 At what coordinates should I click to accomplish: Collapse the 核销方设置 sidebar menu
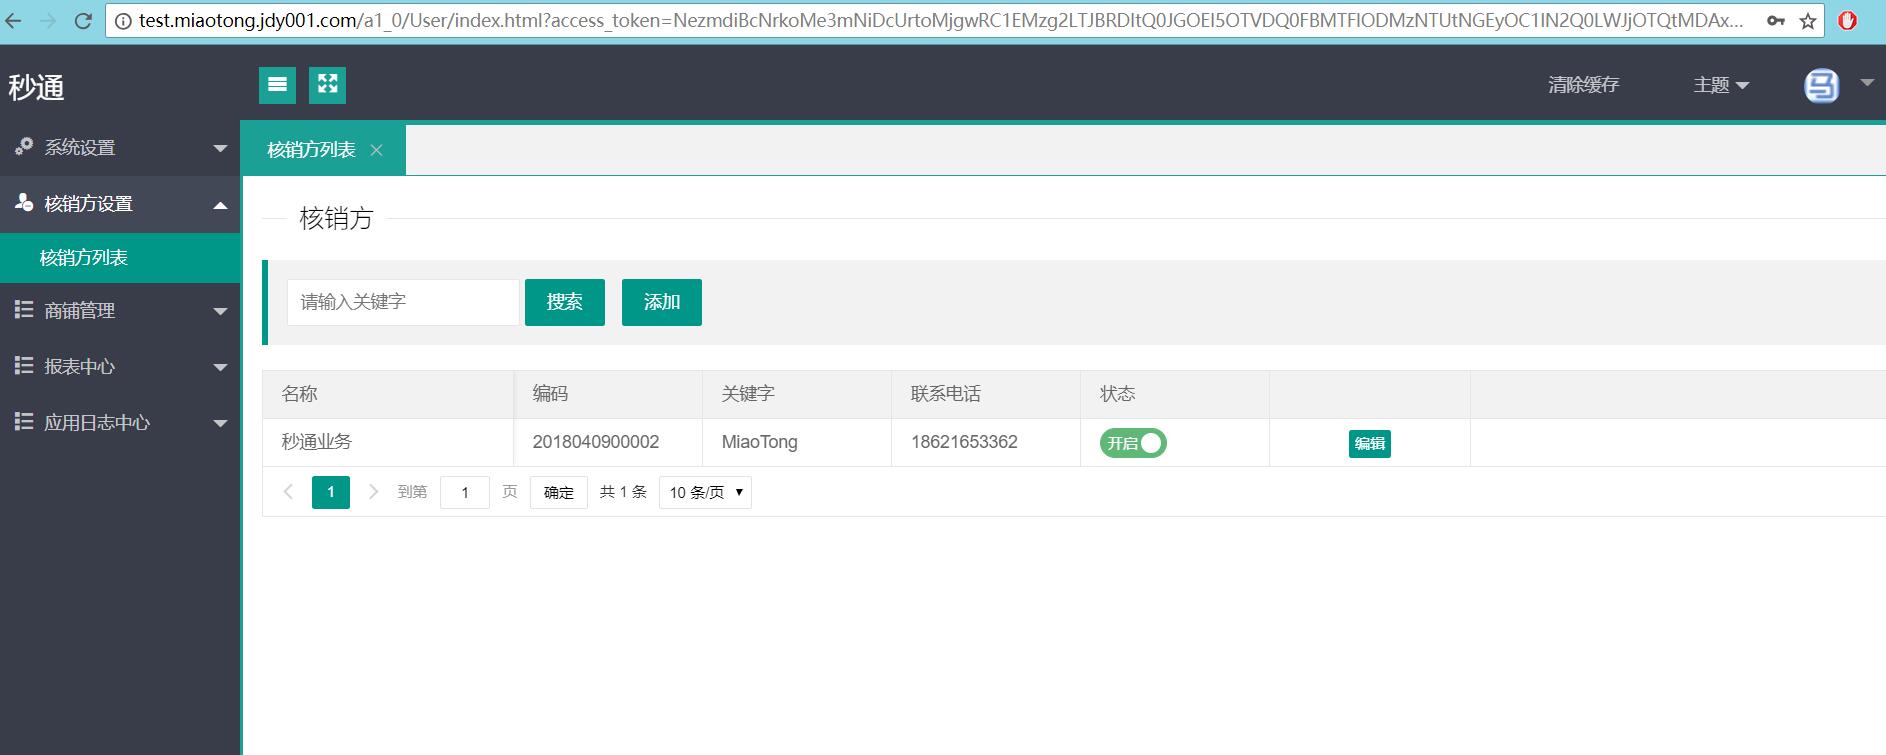[120, 204]
